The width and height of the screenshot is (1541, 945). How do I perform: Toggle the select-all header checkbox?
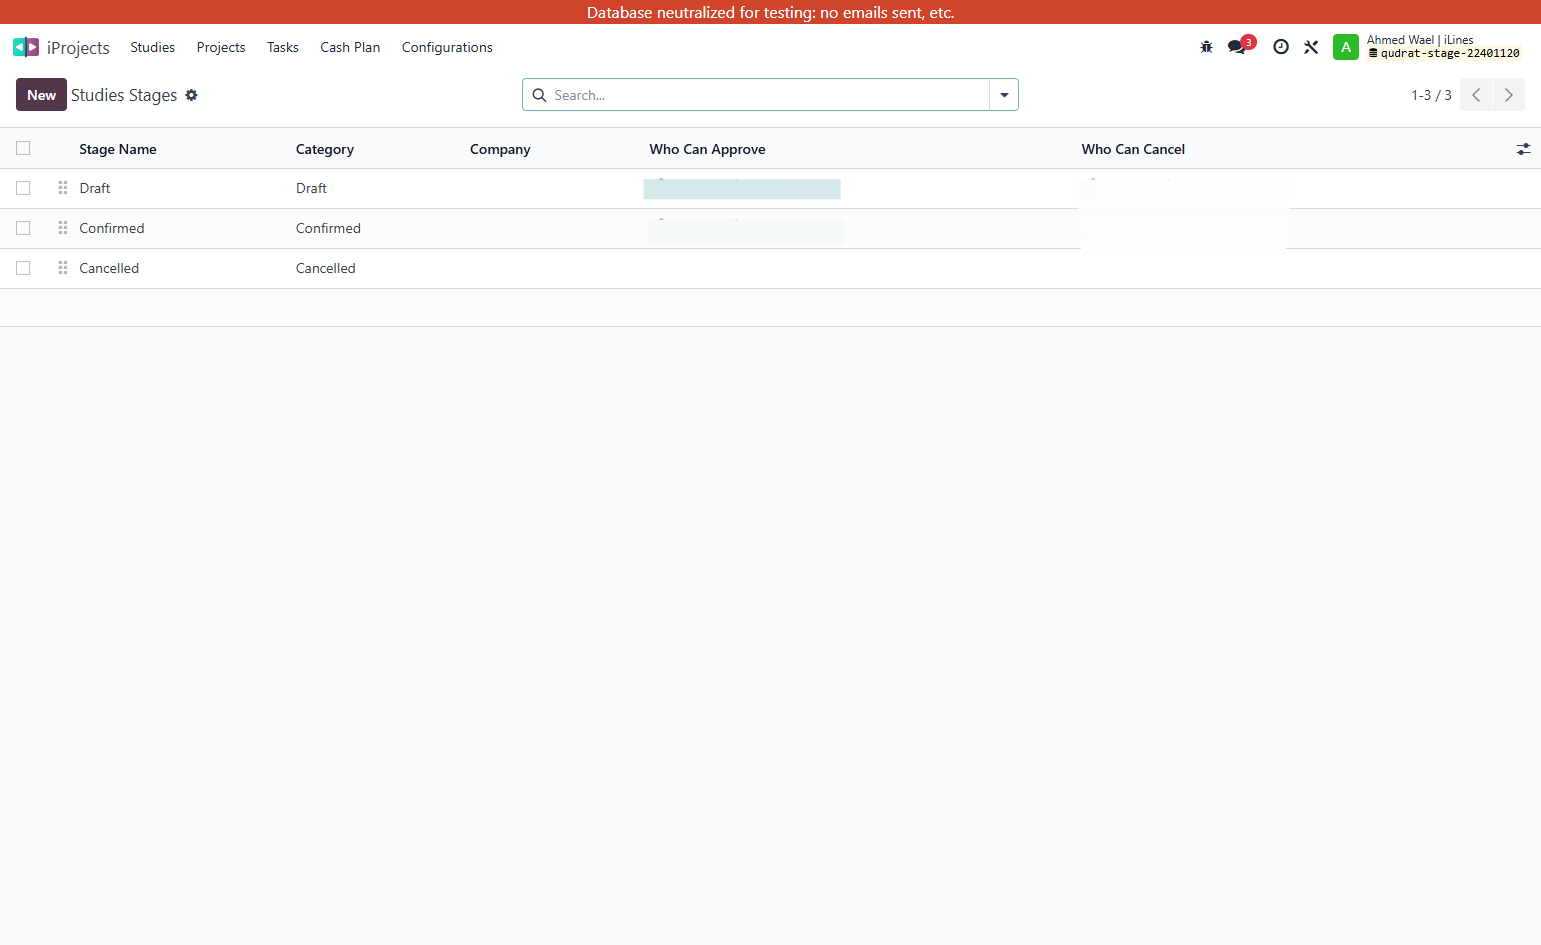(x=23, y=148)
